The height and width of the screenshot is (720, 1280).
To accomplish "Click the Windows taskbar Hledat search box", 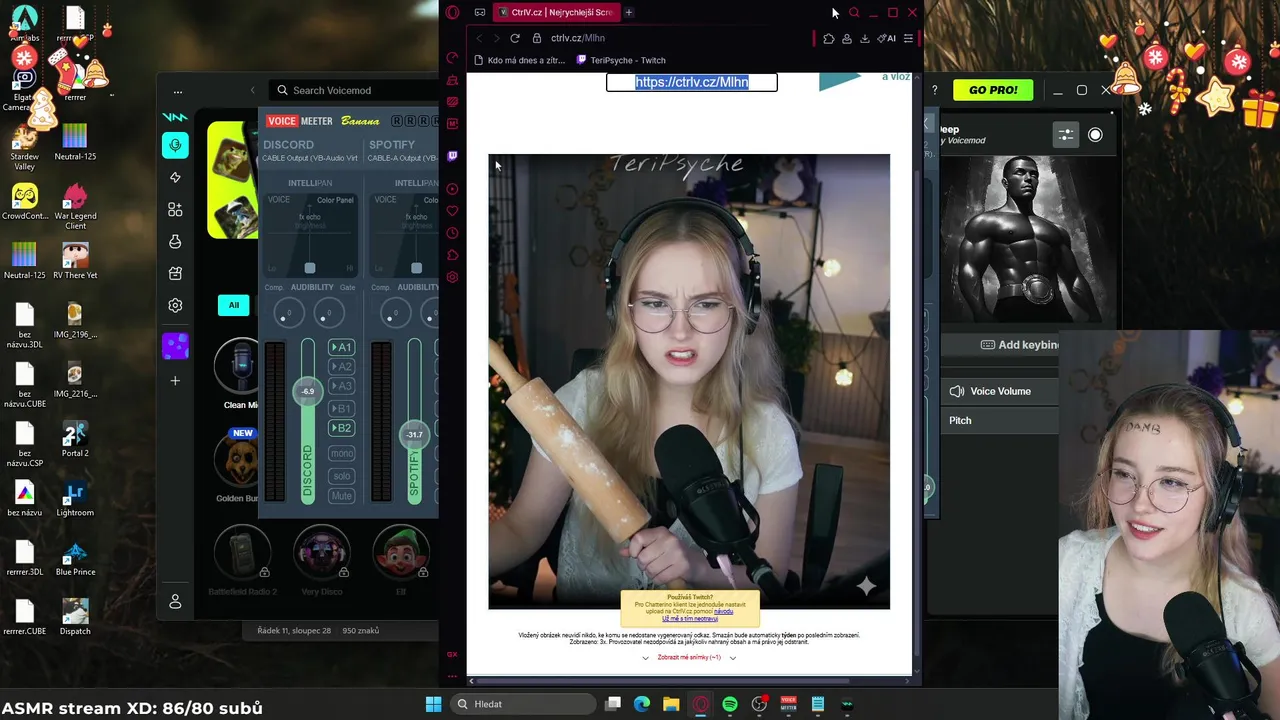I will coord(522,704).
